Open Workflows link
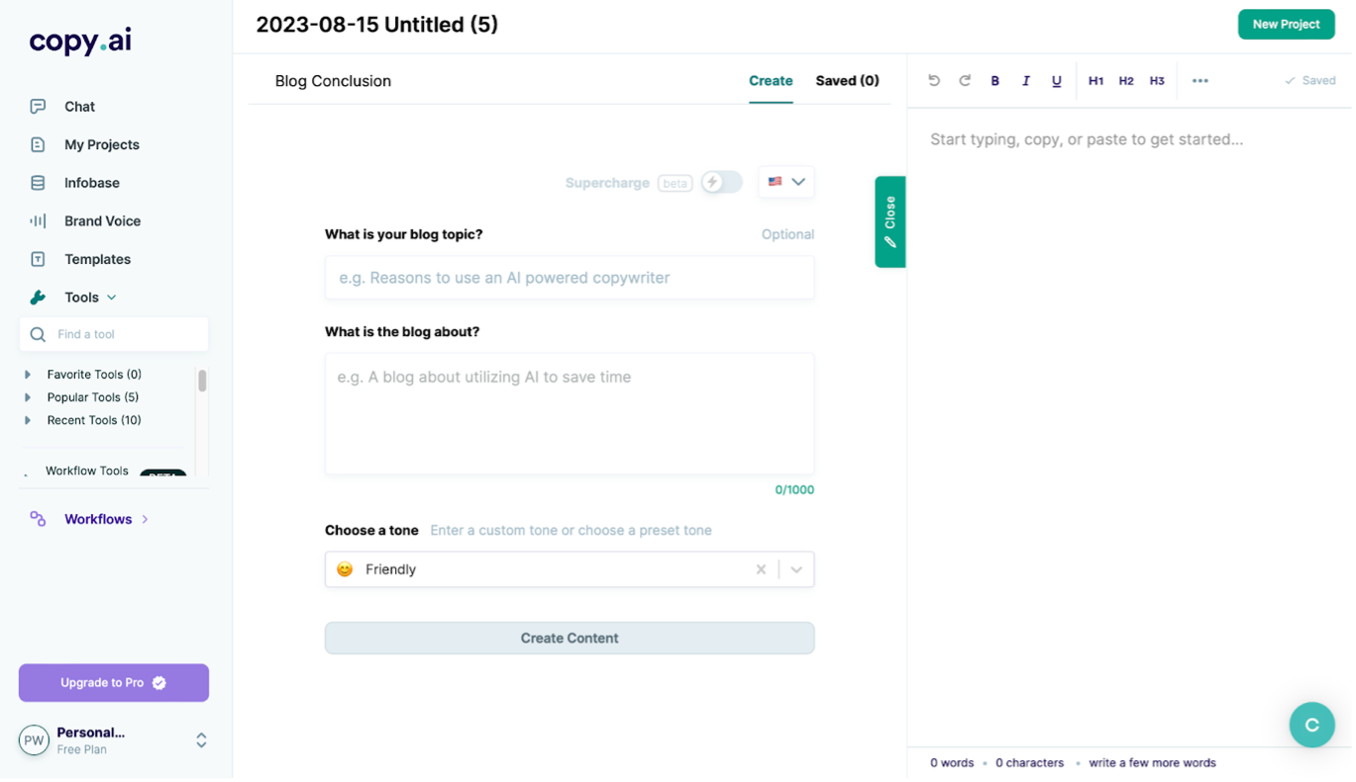This screenshot has height=782, width=1356. [98, 520]
